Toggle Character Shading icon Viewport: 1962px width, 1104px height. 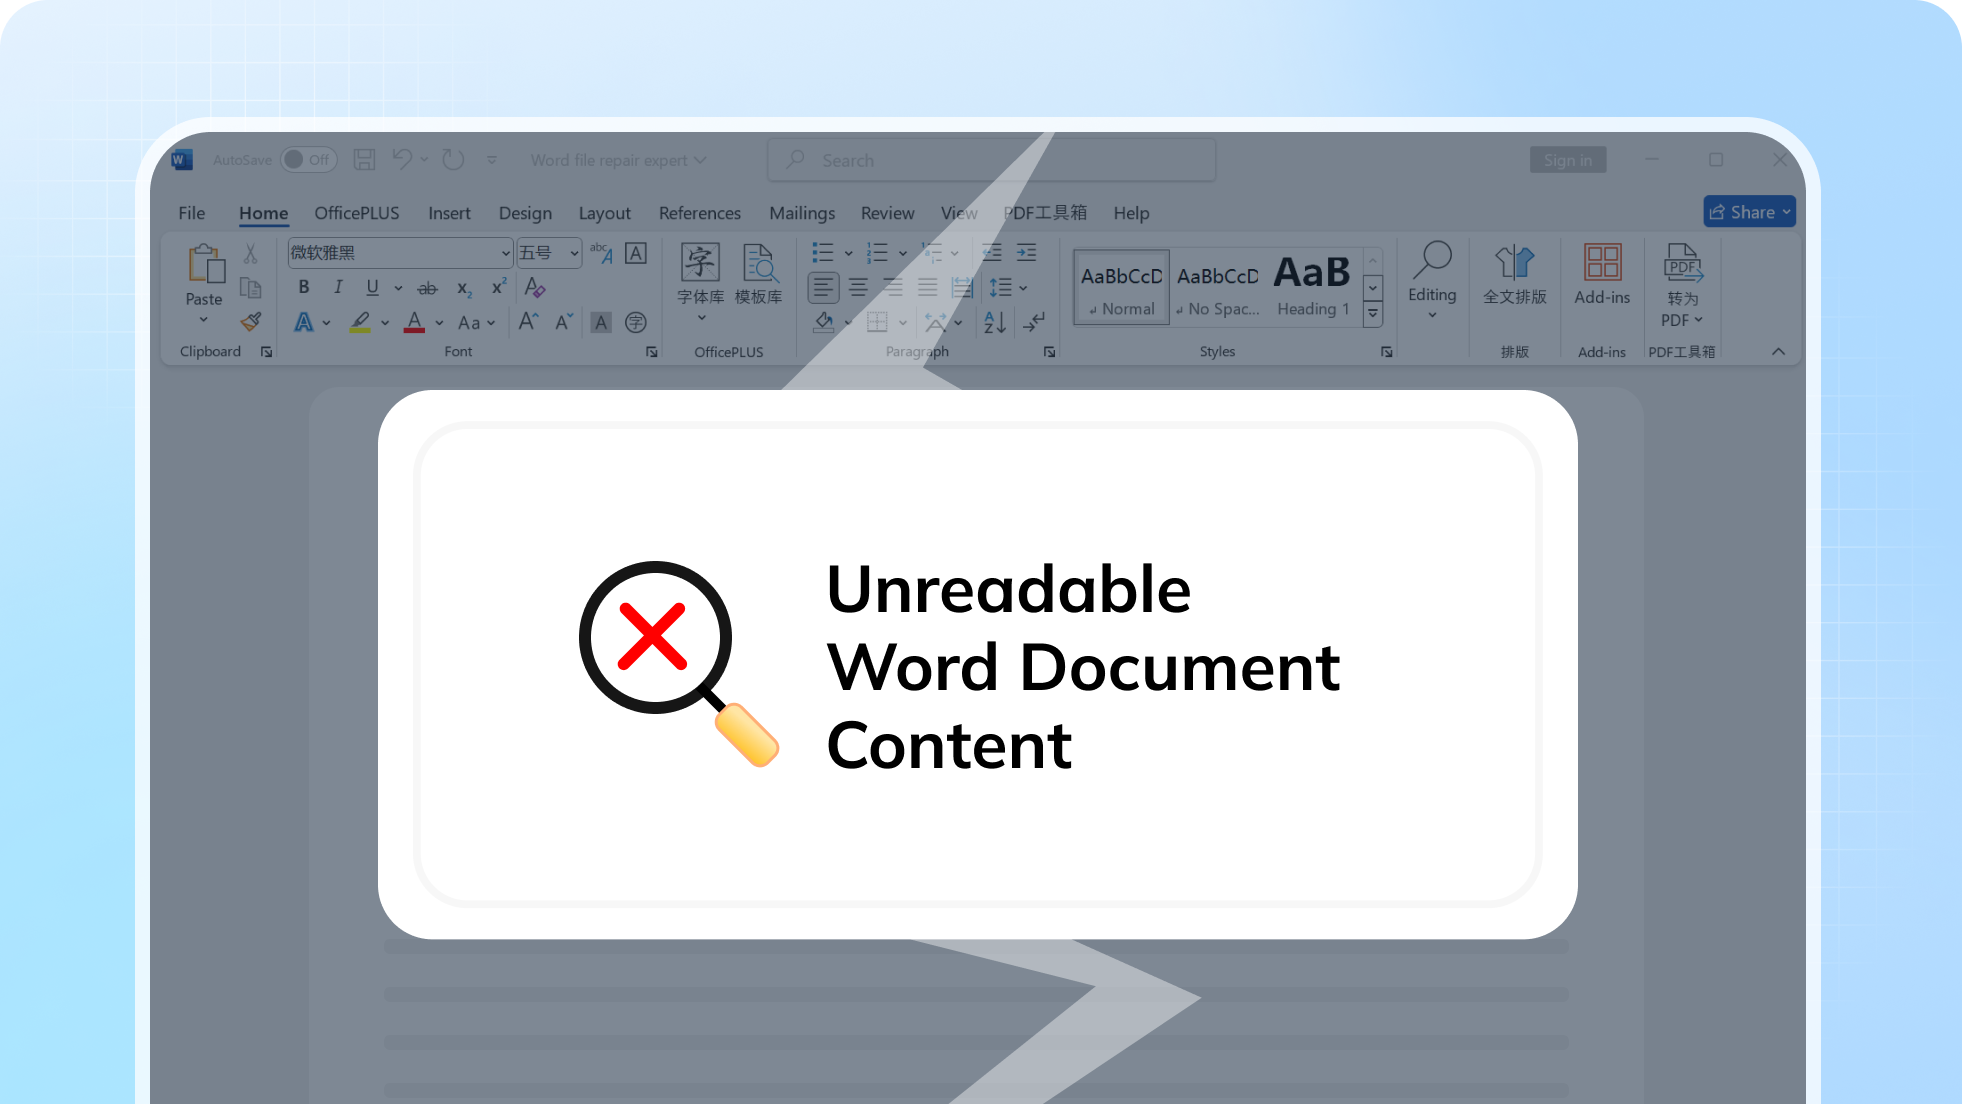[x=601, y=322]
